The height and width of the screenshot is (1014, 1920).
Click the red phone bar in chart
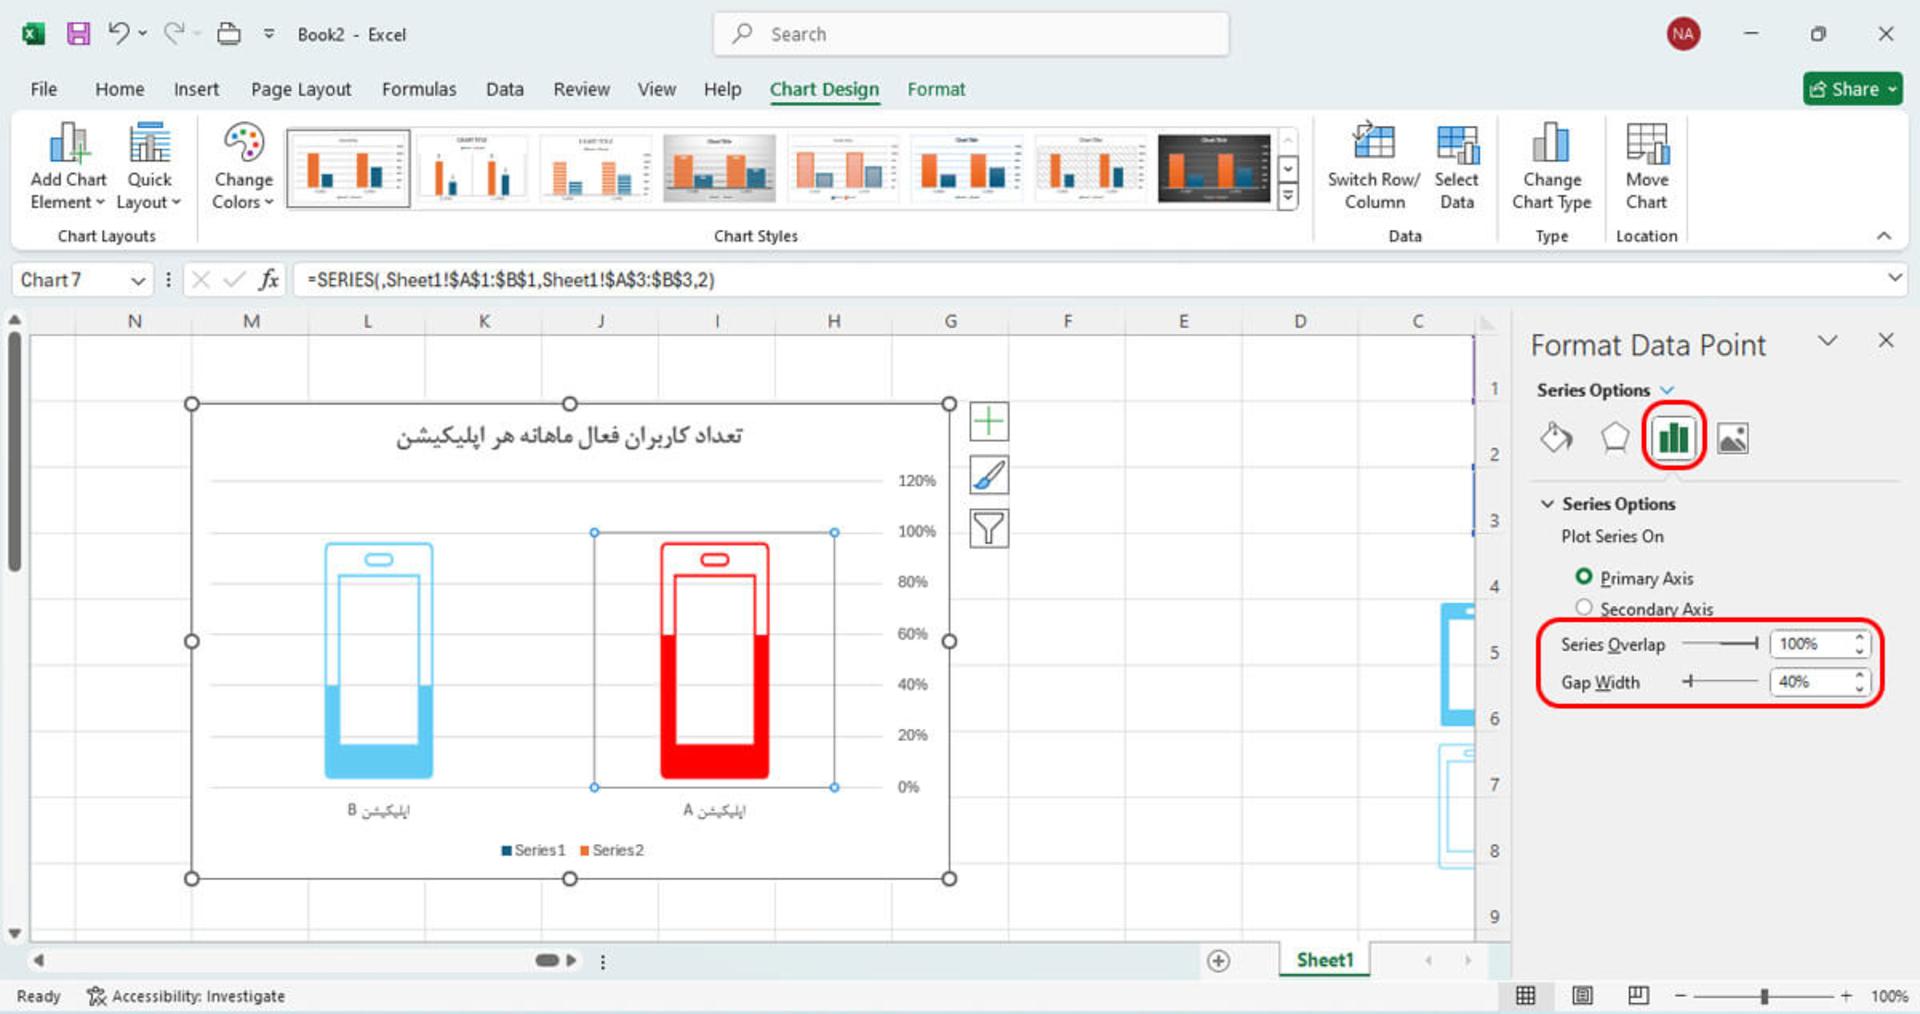coord(714,660)
